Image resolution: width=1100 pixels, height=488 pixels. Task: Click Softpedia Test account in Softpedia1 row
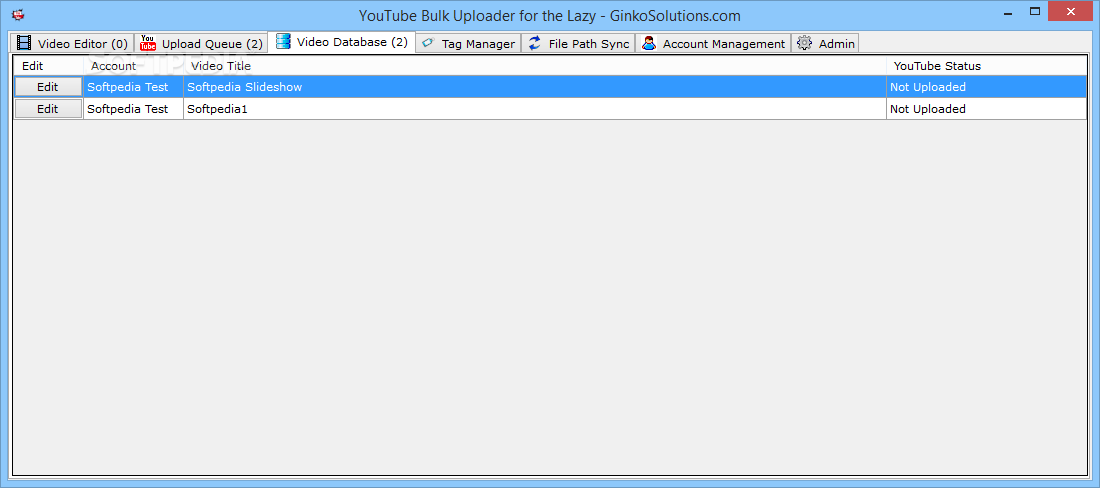coord(133,109)
